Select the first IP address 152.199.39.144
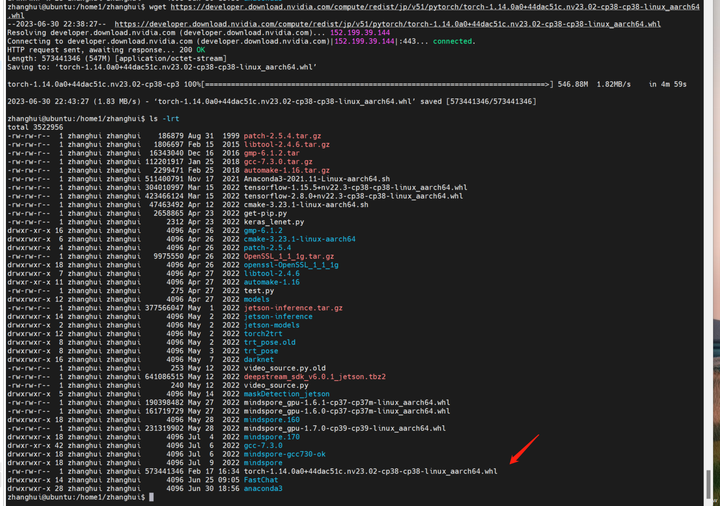This screenshot has width=720, height=506. pos(360,33)
